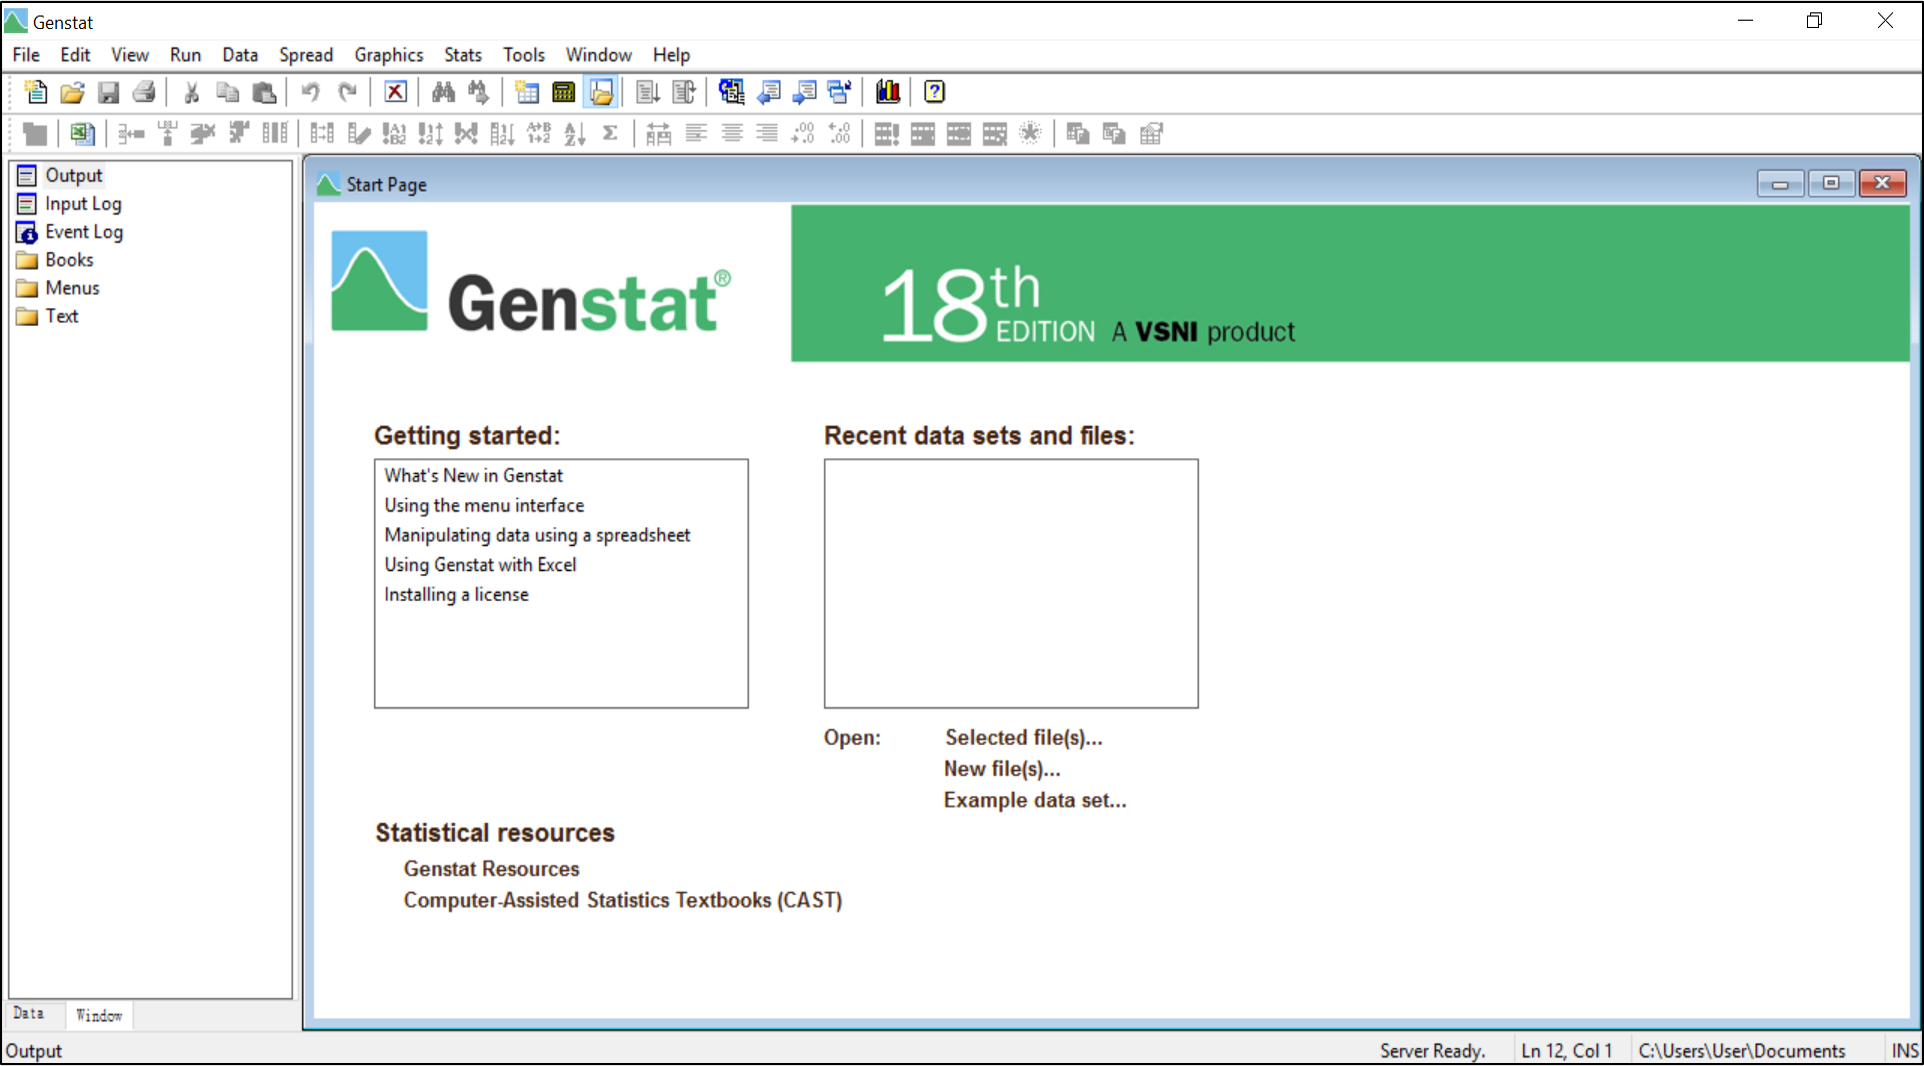The image size is (1924, 1066).
Task: Create a new spreadsheet using the toolbar icon
Action: coord(526,92)
